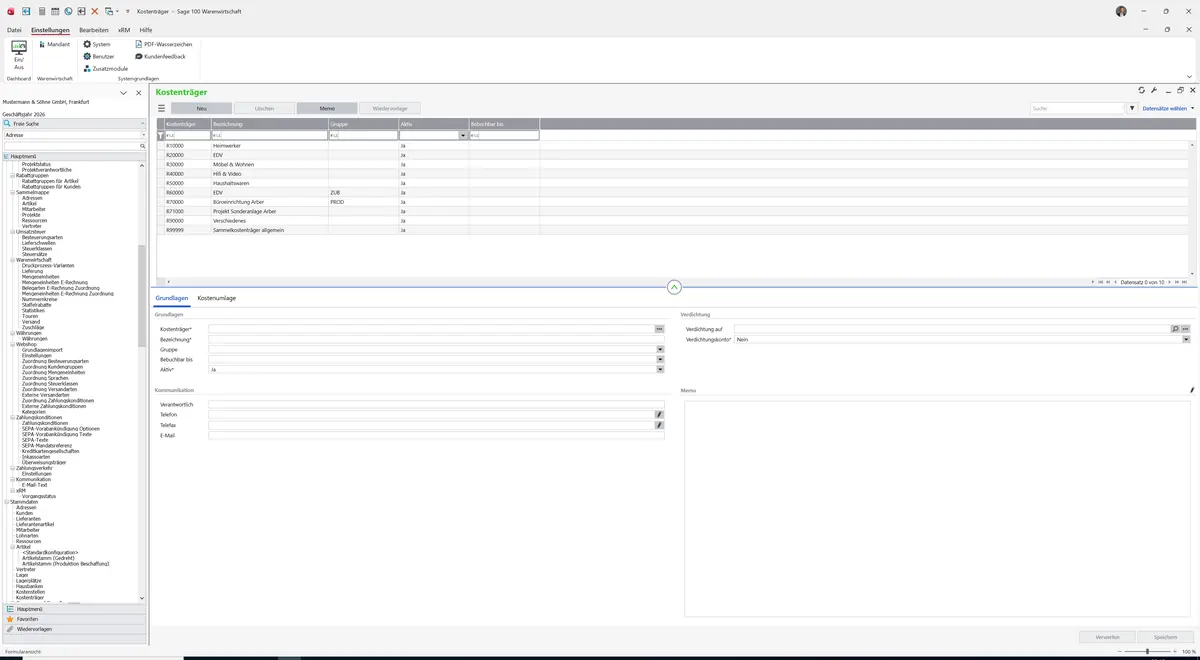Open the Datei menu
This screenshot has width=1200, height=660.
pos(14,30)
